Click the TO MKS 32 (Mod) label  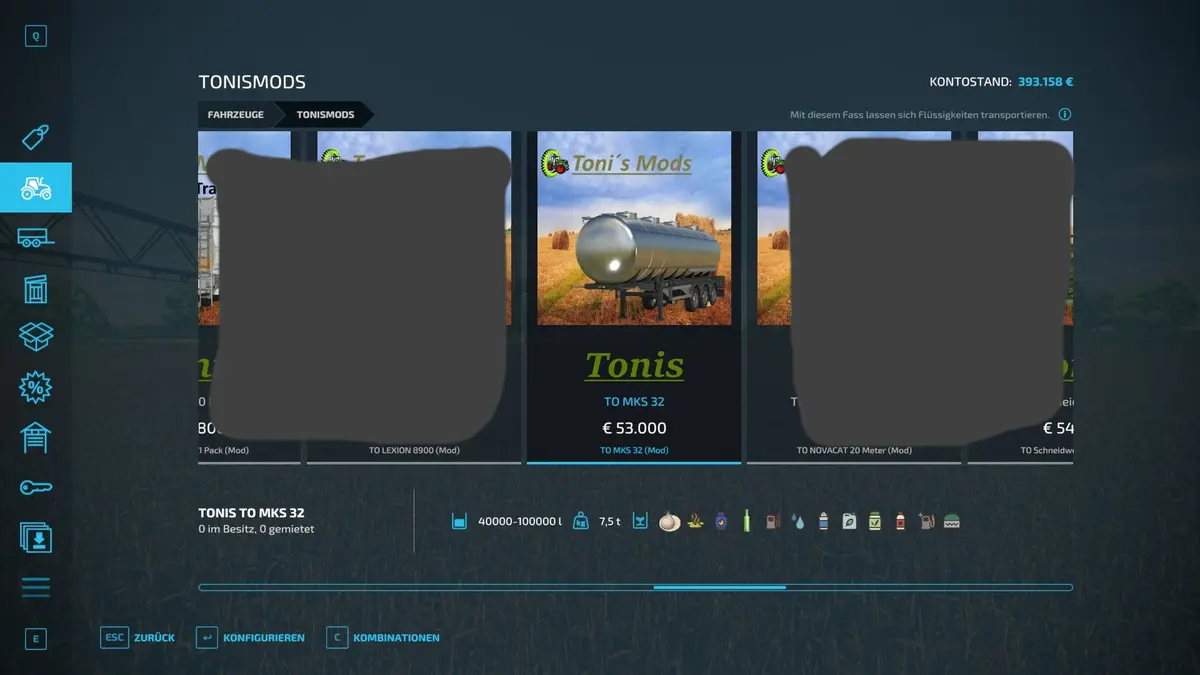pos(634,450)
